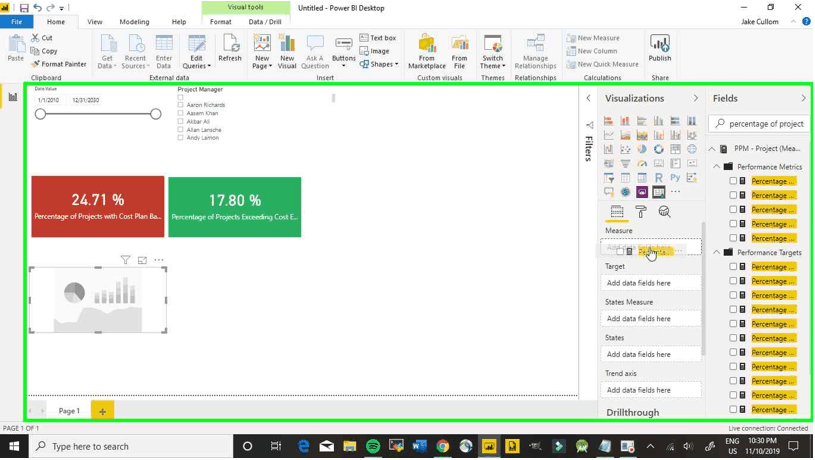This screenshot has height=460, width=815.
Task: Select the table visualization icon
Action: click(625, 178)
